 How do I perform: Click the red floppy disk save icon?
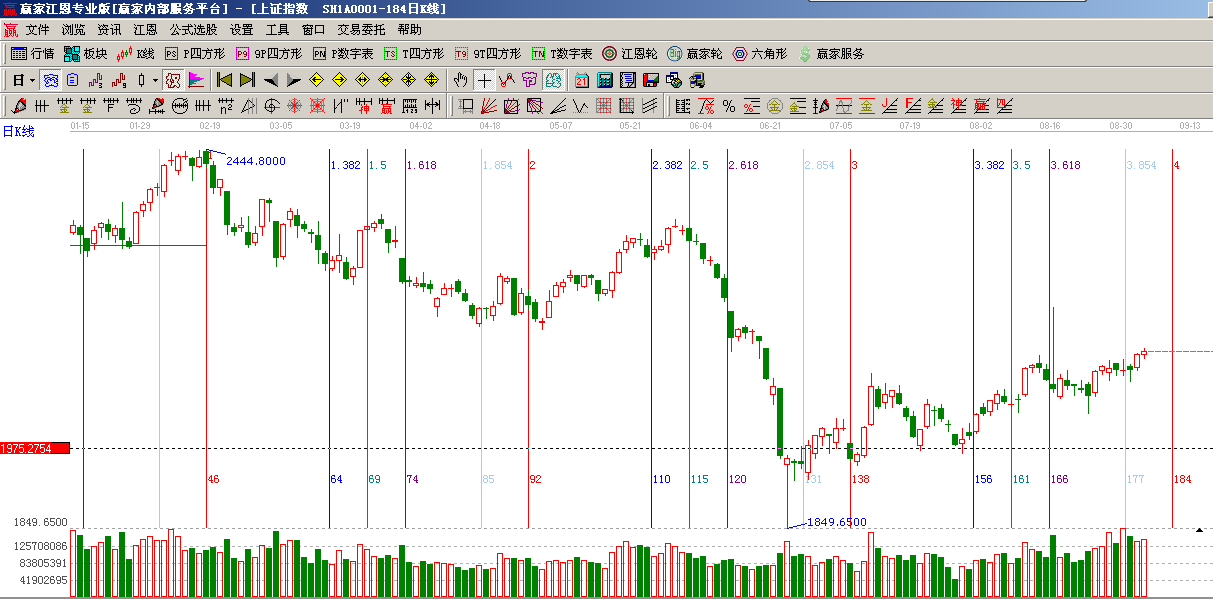coord(650,80)
